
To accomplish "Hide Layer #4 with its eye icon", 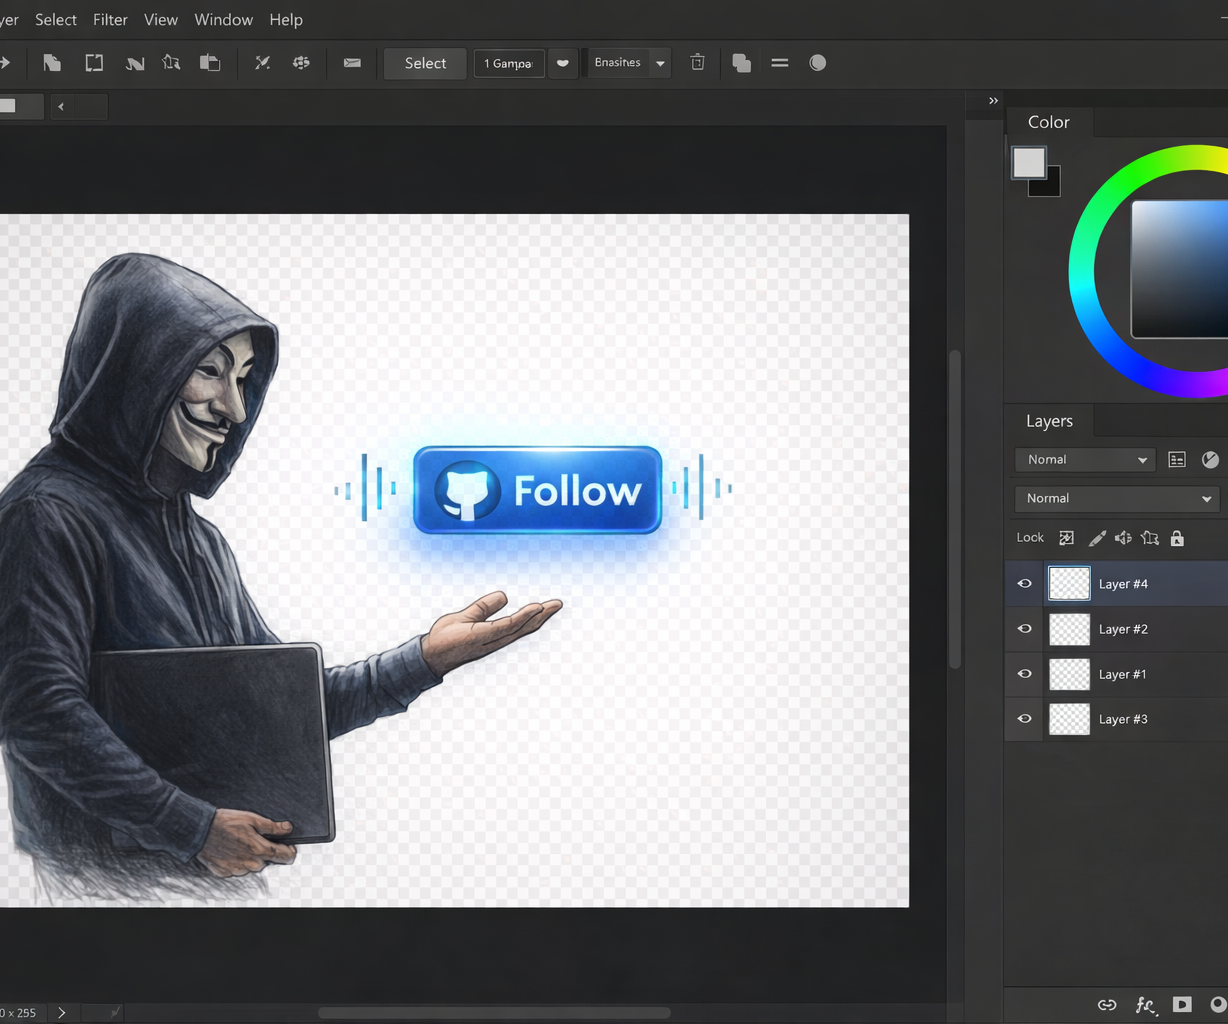I will click(1025, 584).
